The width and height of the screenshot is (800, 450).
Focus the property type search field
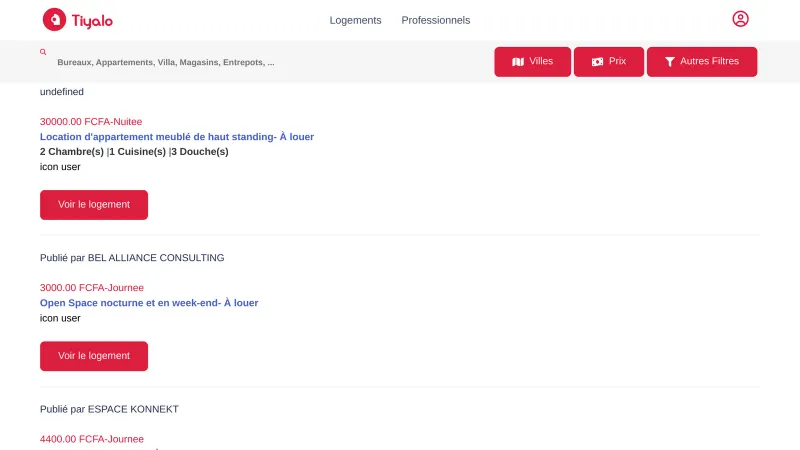(166, 62)
